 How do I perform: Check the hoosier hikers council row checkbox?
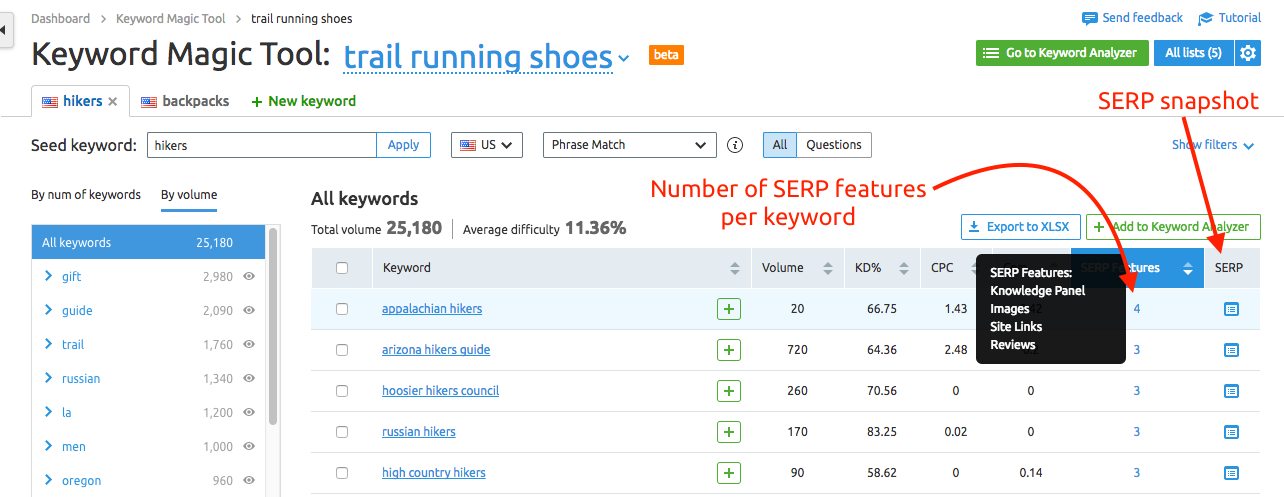point(342,391)
